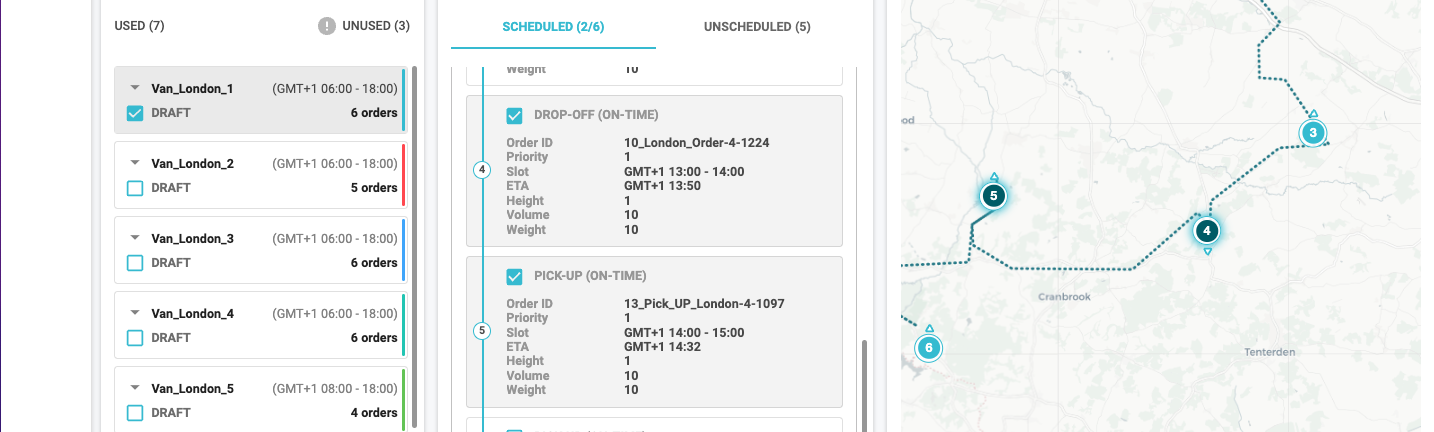Click map marker number 6

pyautogui.click(x=928, y=348)
